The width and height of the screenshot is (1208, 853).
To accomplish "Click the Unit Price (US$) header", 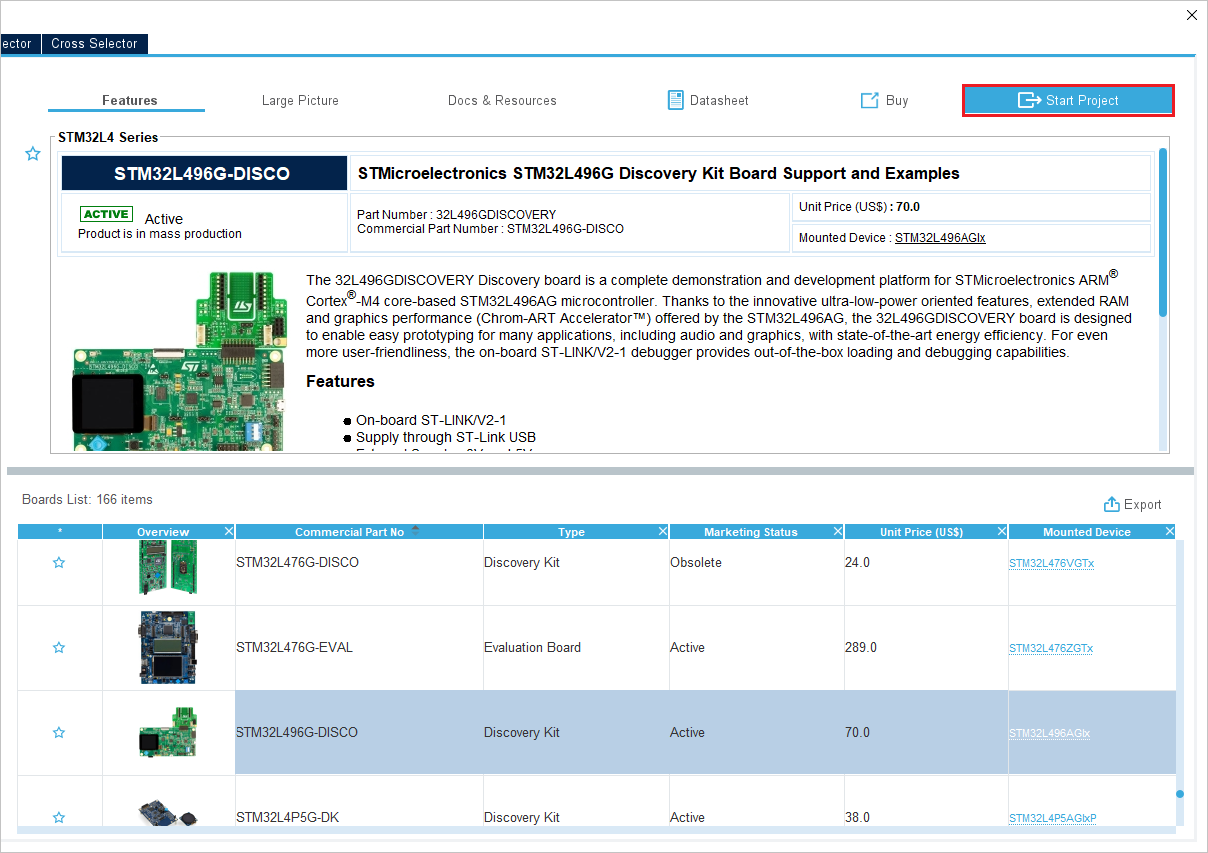I will point(921,532).
